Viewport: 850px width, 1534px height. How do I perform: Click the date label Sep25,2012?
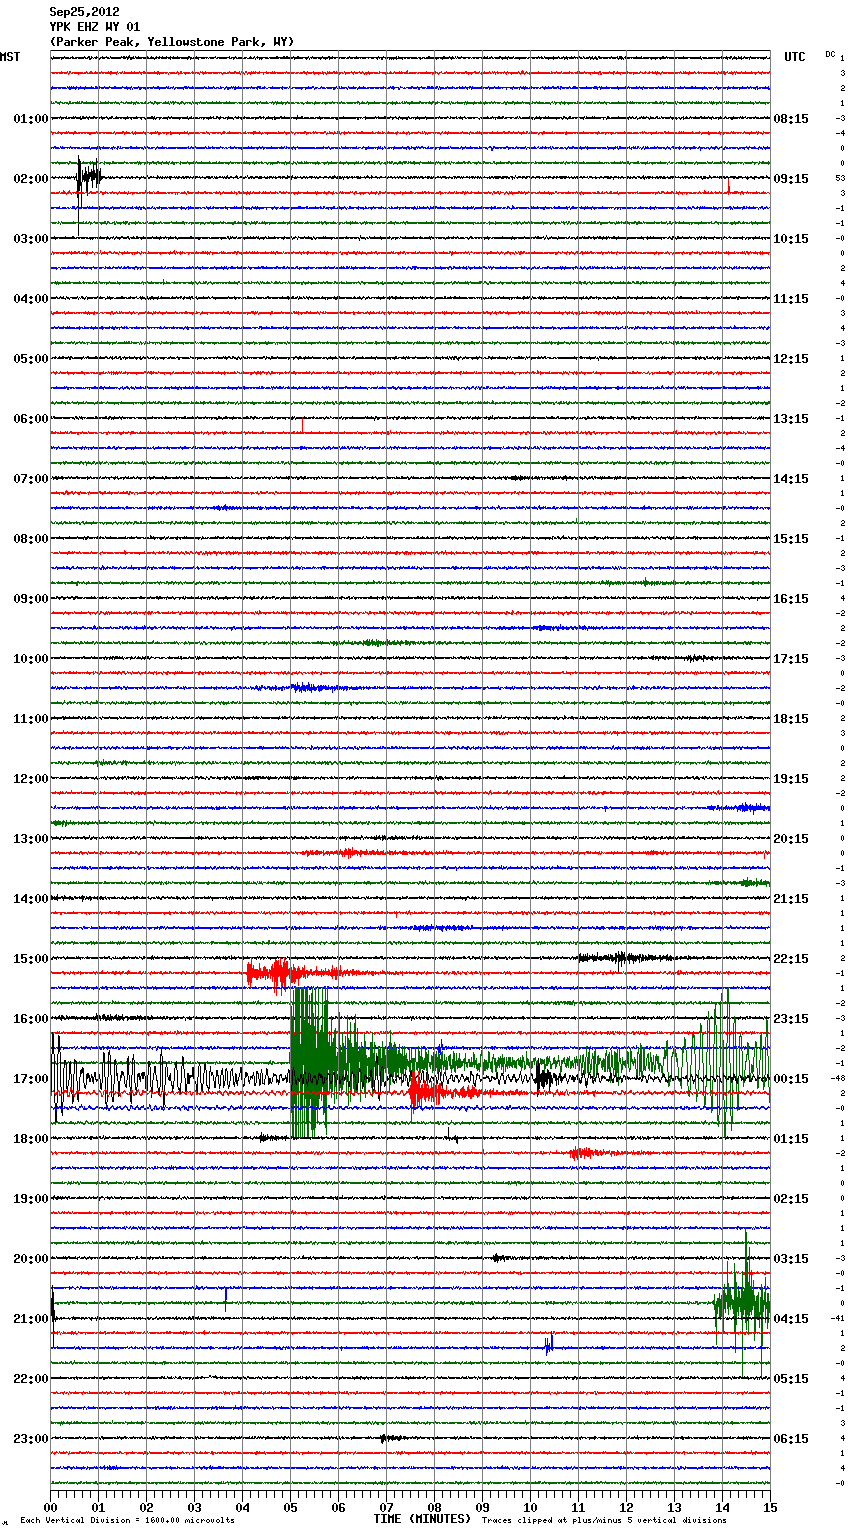(84, 12)
